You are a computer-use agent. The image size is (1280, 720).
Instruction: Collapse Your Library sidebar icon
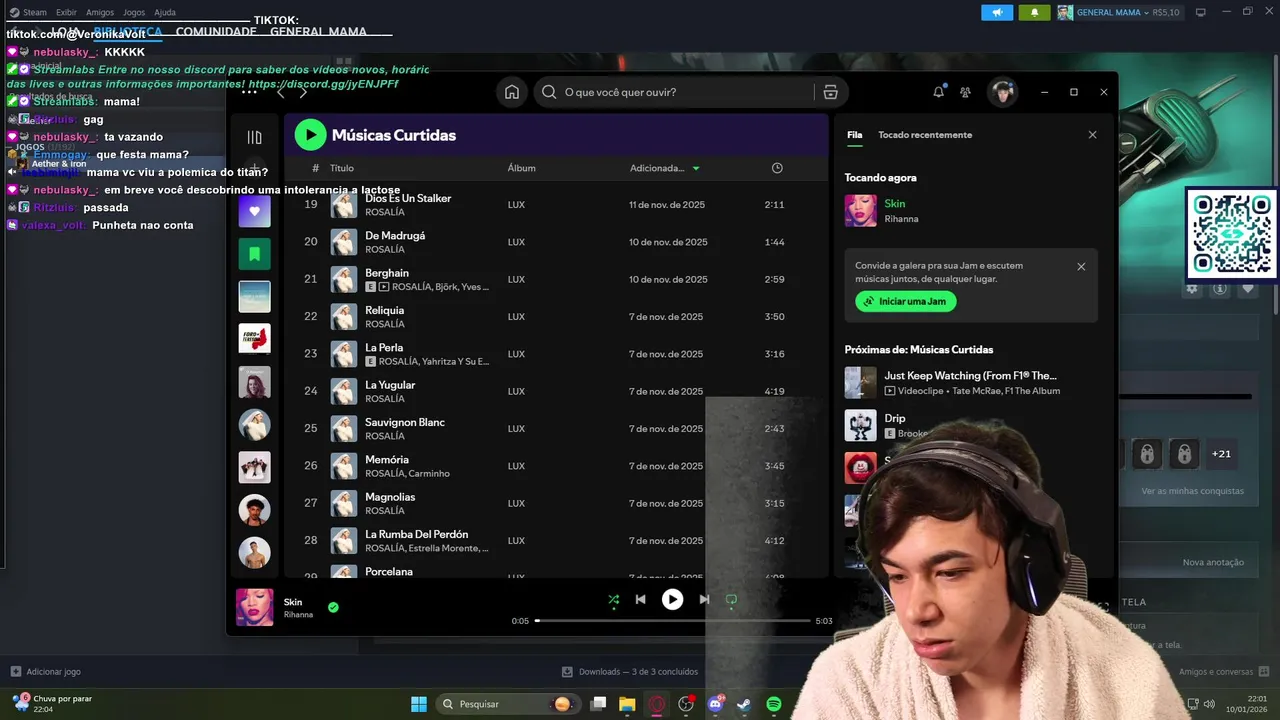point(254,137)
